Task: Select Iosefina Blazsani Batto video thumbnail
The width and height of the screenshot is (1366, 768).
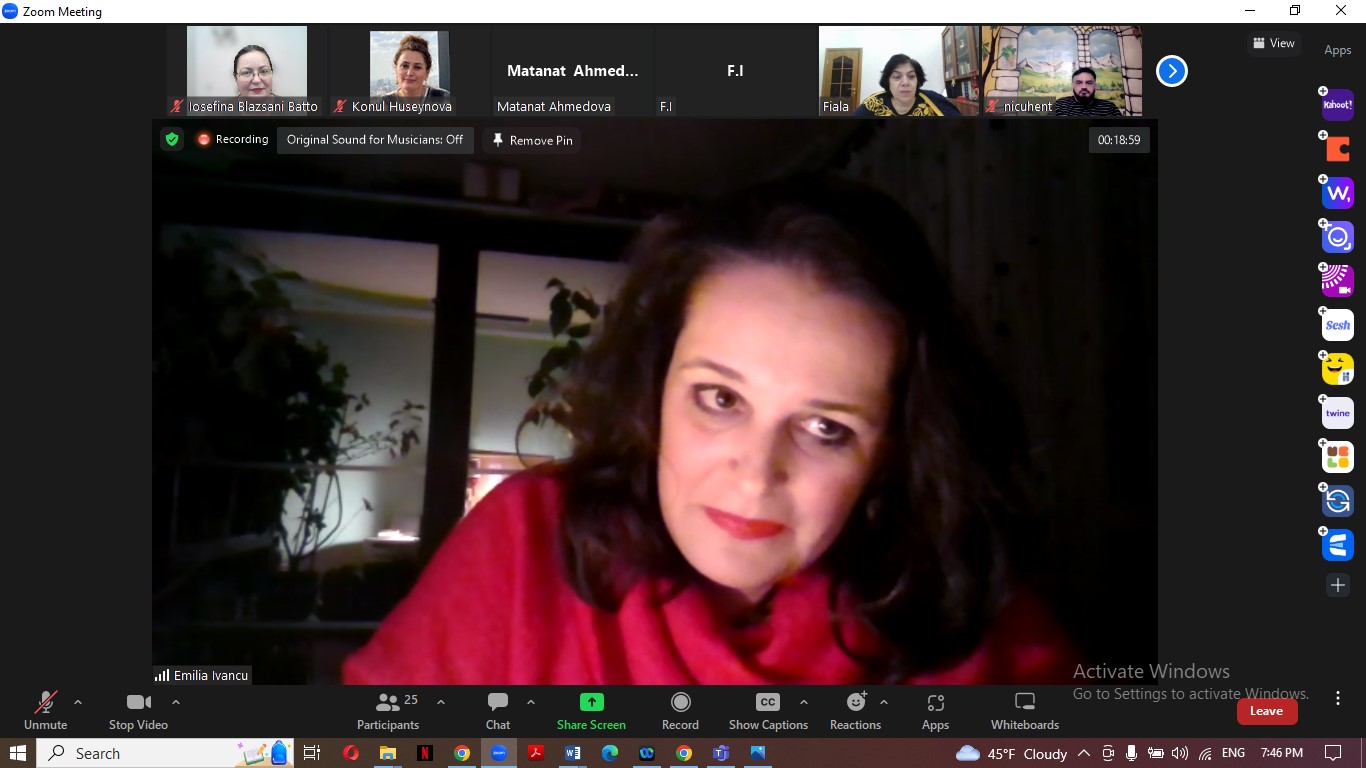Action: pyautogui.click(x=247, y=71)
